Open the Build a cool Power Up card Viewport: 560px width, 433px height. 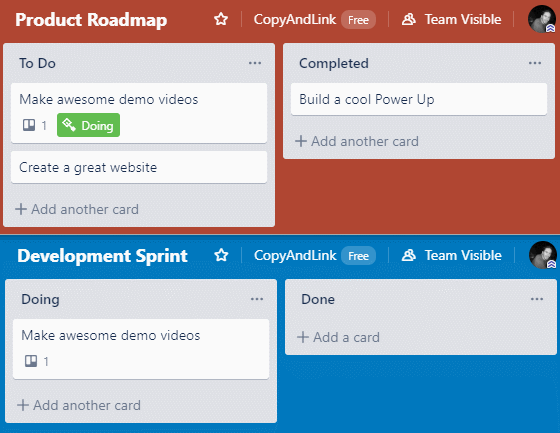pyautogui.click(x=419, y=99)
